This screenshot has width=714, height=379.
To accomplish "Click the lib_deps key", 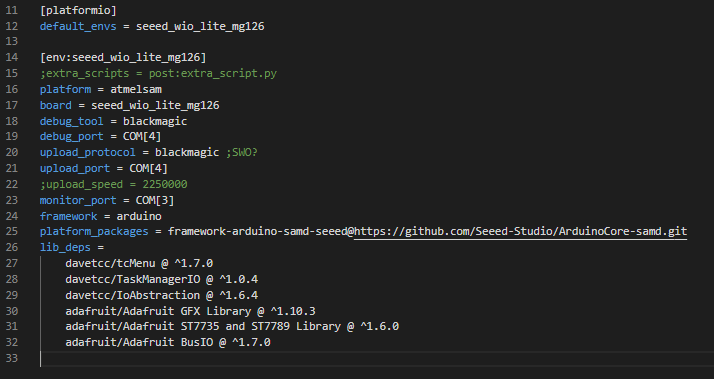I will click(65, 248).
